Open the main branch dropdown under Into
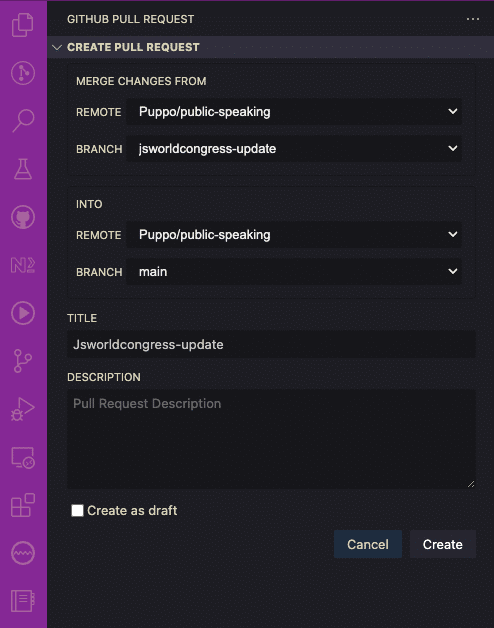494x628 pixels. (294, 272)
